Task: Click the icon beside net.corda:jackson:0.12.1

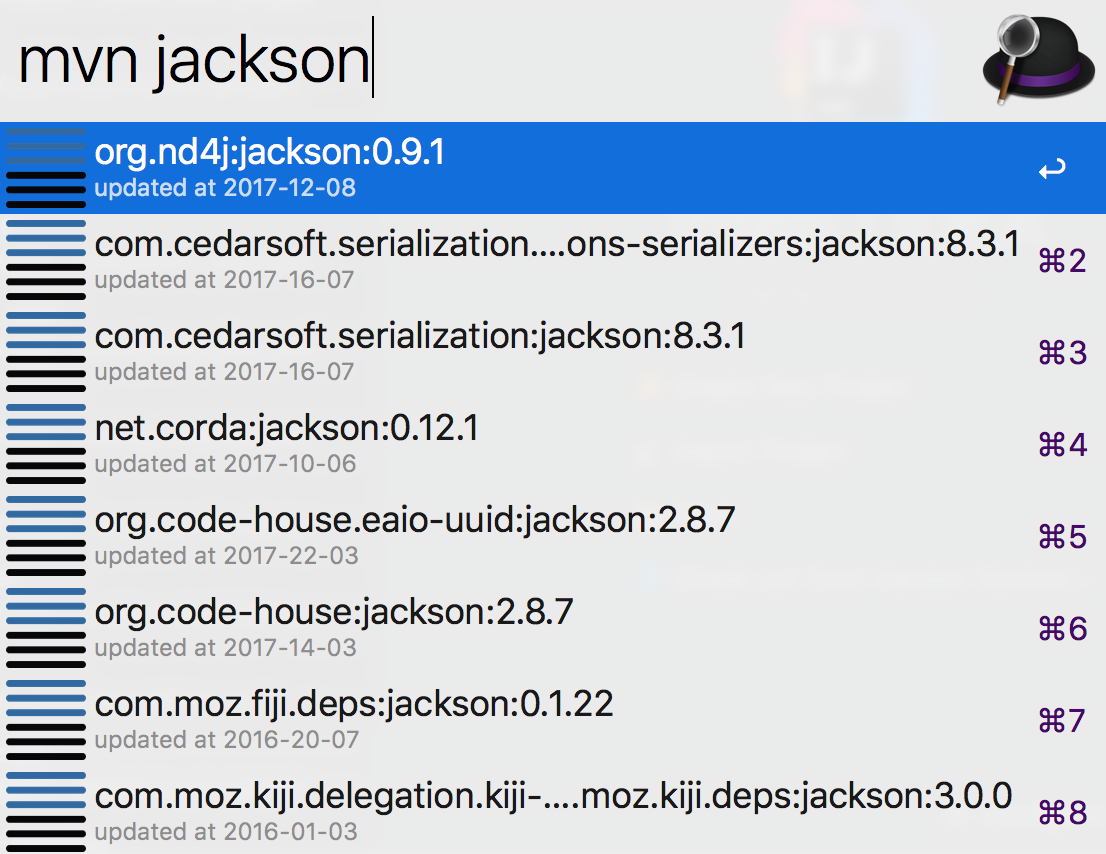Action: click(x=46, y=444)
